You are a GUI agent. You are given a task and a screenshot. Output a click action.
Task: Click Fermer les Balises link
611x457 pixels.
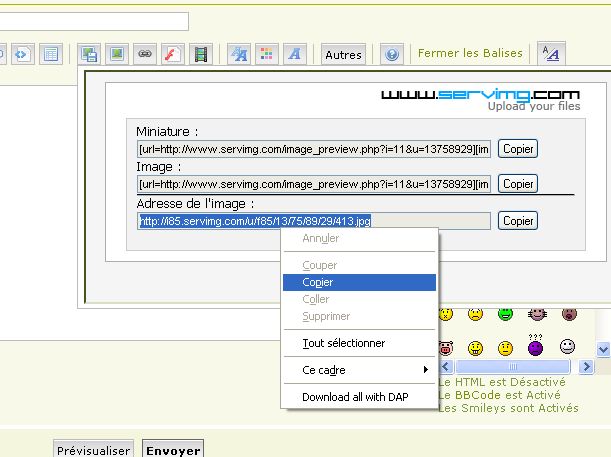pos(470,53)
